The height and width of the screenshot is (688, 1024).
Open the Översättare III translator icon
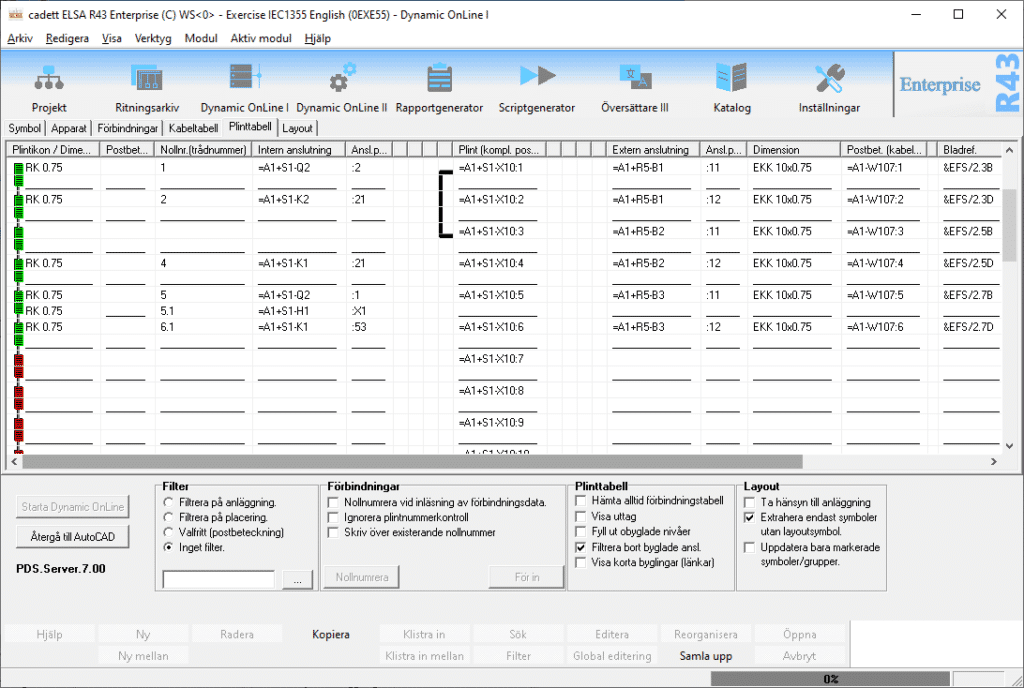pyautogui.click(x=635, y=80)
